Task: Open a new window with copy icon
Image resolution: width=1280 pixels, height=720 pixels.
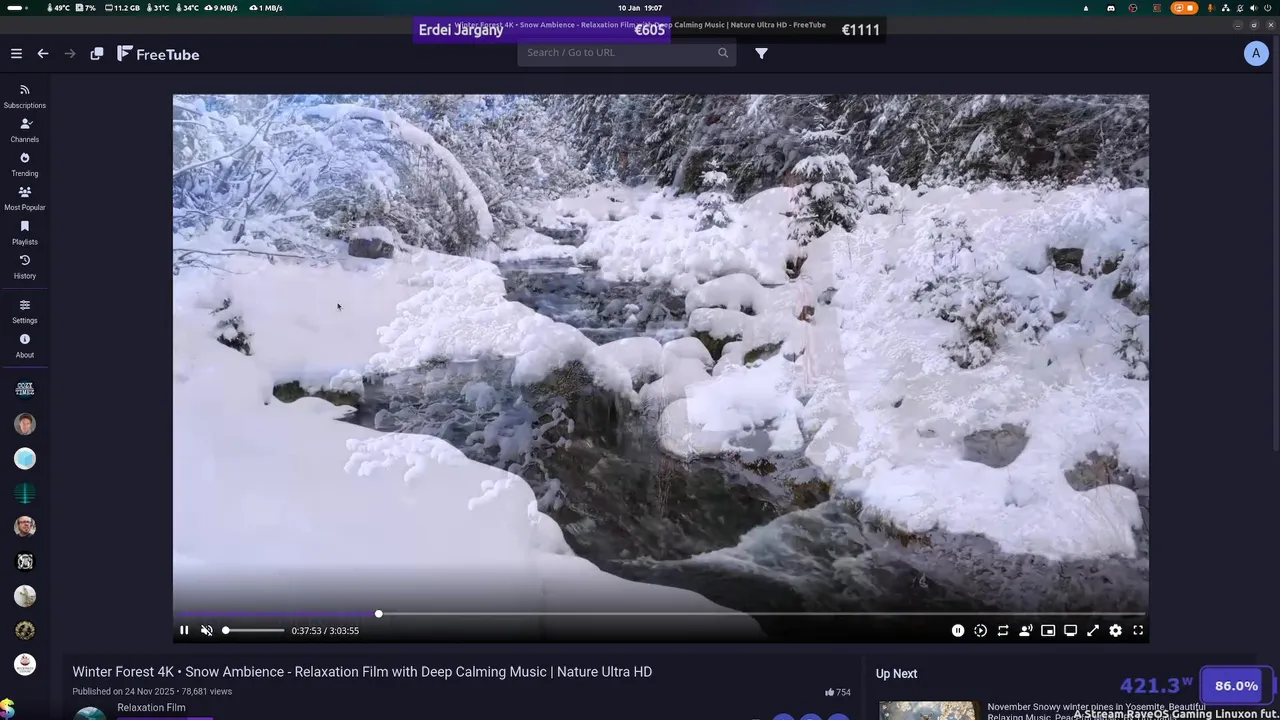Action: coord(97,54)
